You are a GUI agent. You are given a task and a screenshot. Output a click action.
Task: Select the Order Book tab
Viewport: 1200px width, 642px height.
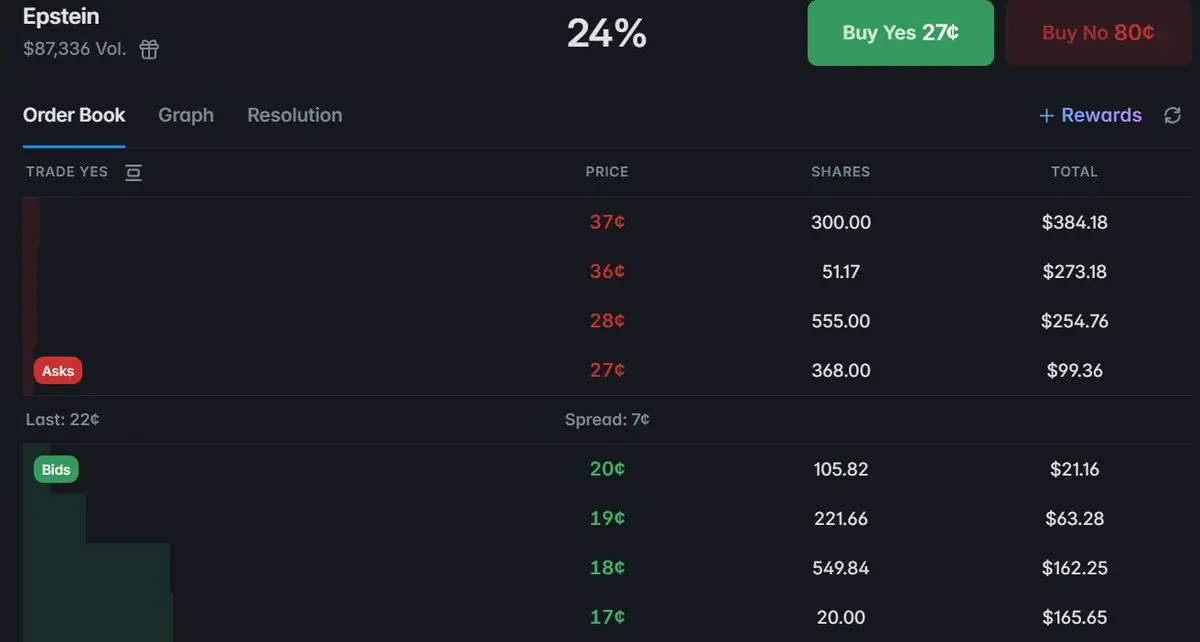pos(74,115)
